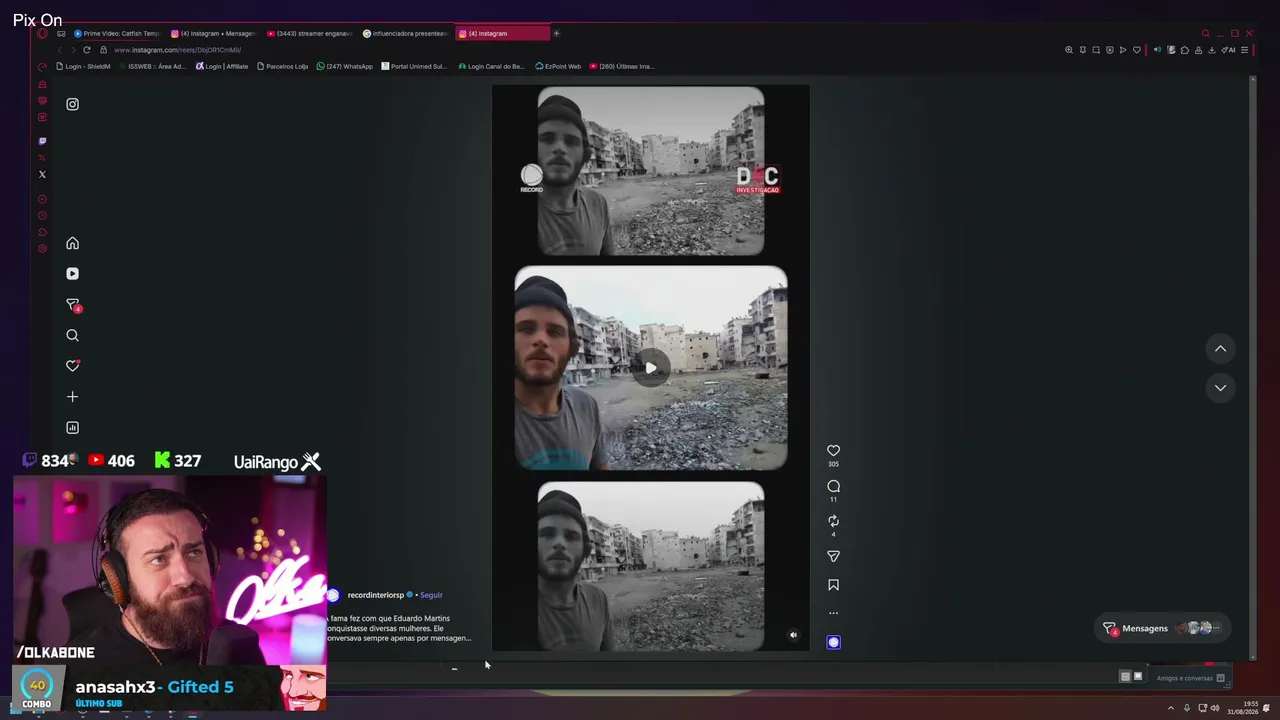Screen dimensions: 1280x720
Task: Open browser sidebar history clock icon
Action: [42, 215]
